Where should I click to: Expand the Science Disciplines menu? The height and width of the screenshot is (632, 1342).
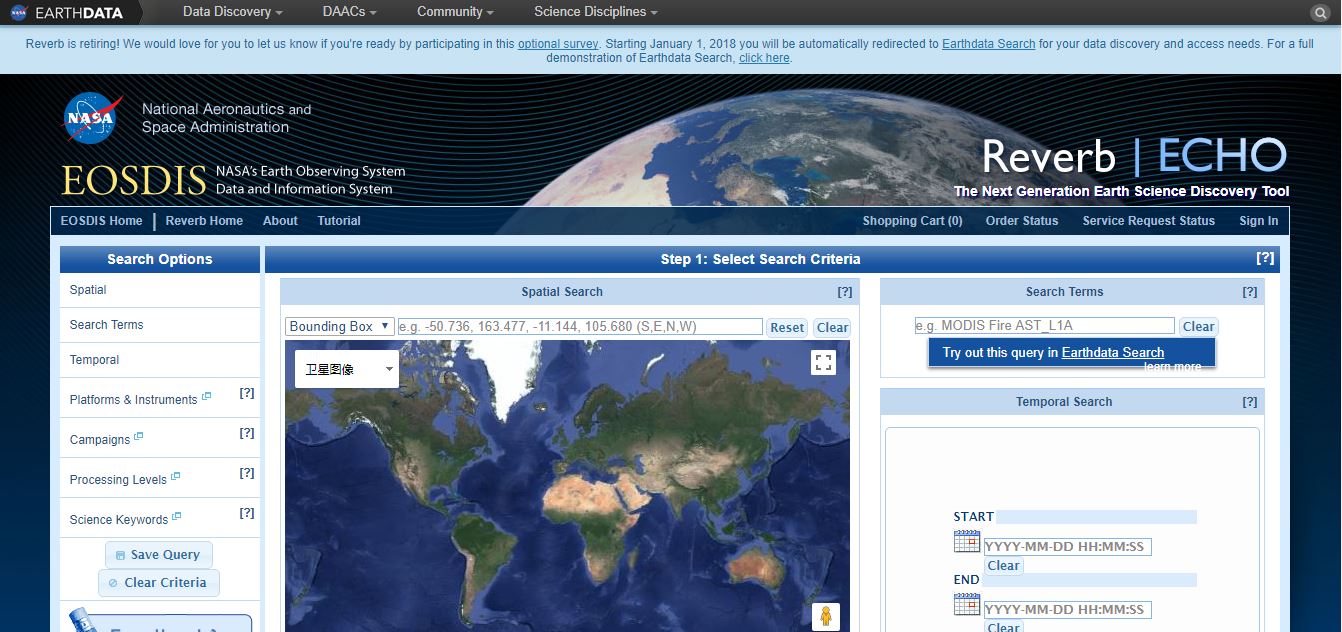(596, 12)
